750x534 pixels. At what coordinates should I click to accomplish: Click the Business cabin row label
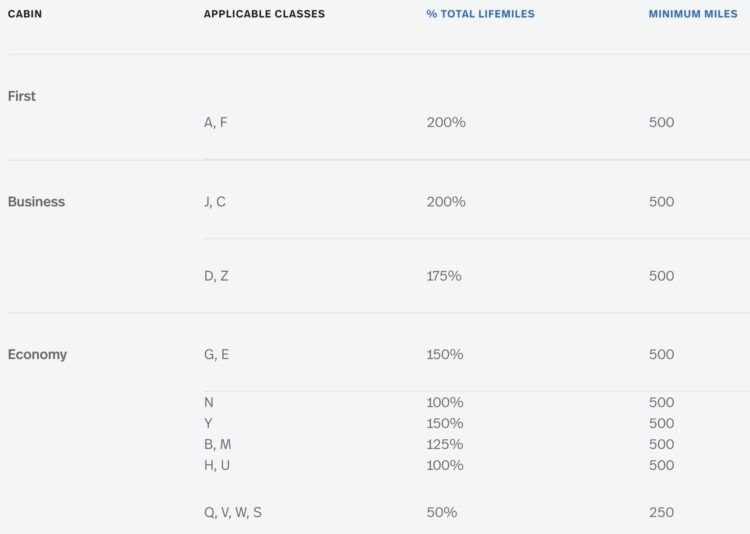click(x=36, y=201)
